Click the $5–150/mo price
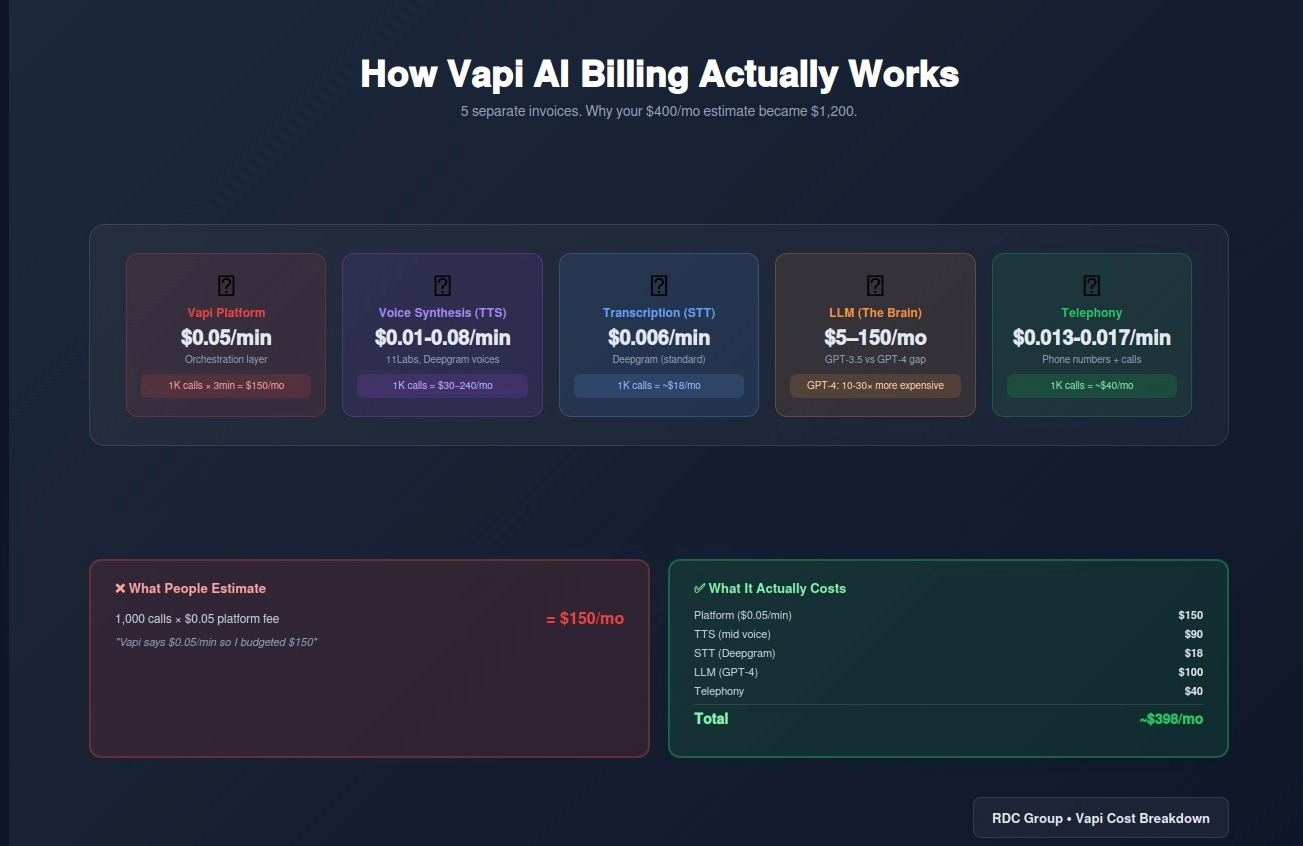 click(x=875, y=337)
